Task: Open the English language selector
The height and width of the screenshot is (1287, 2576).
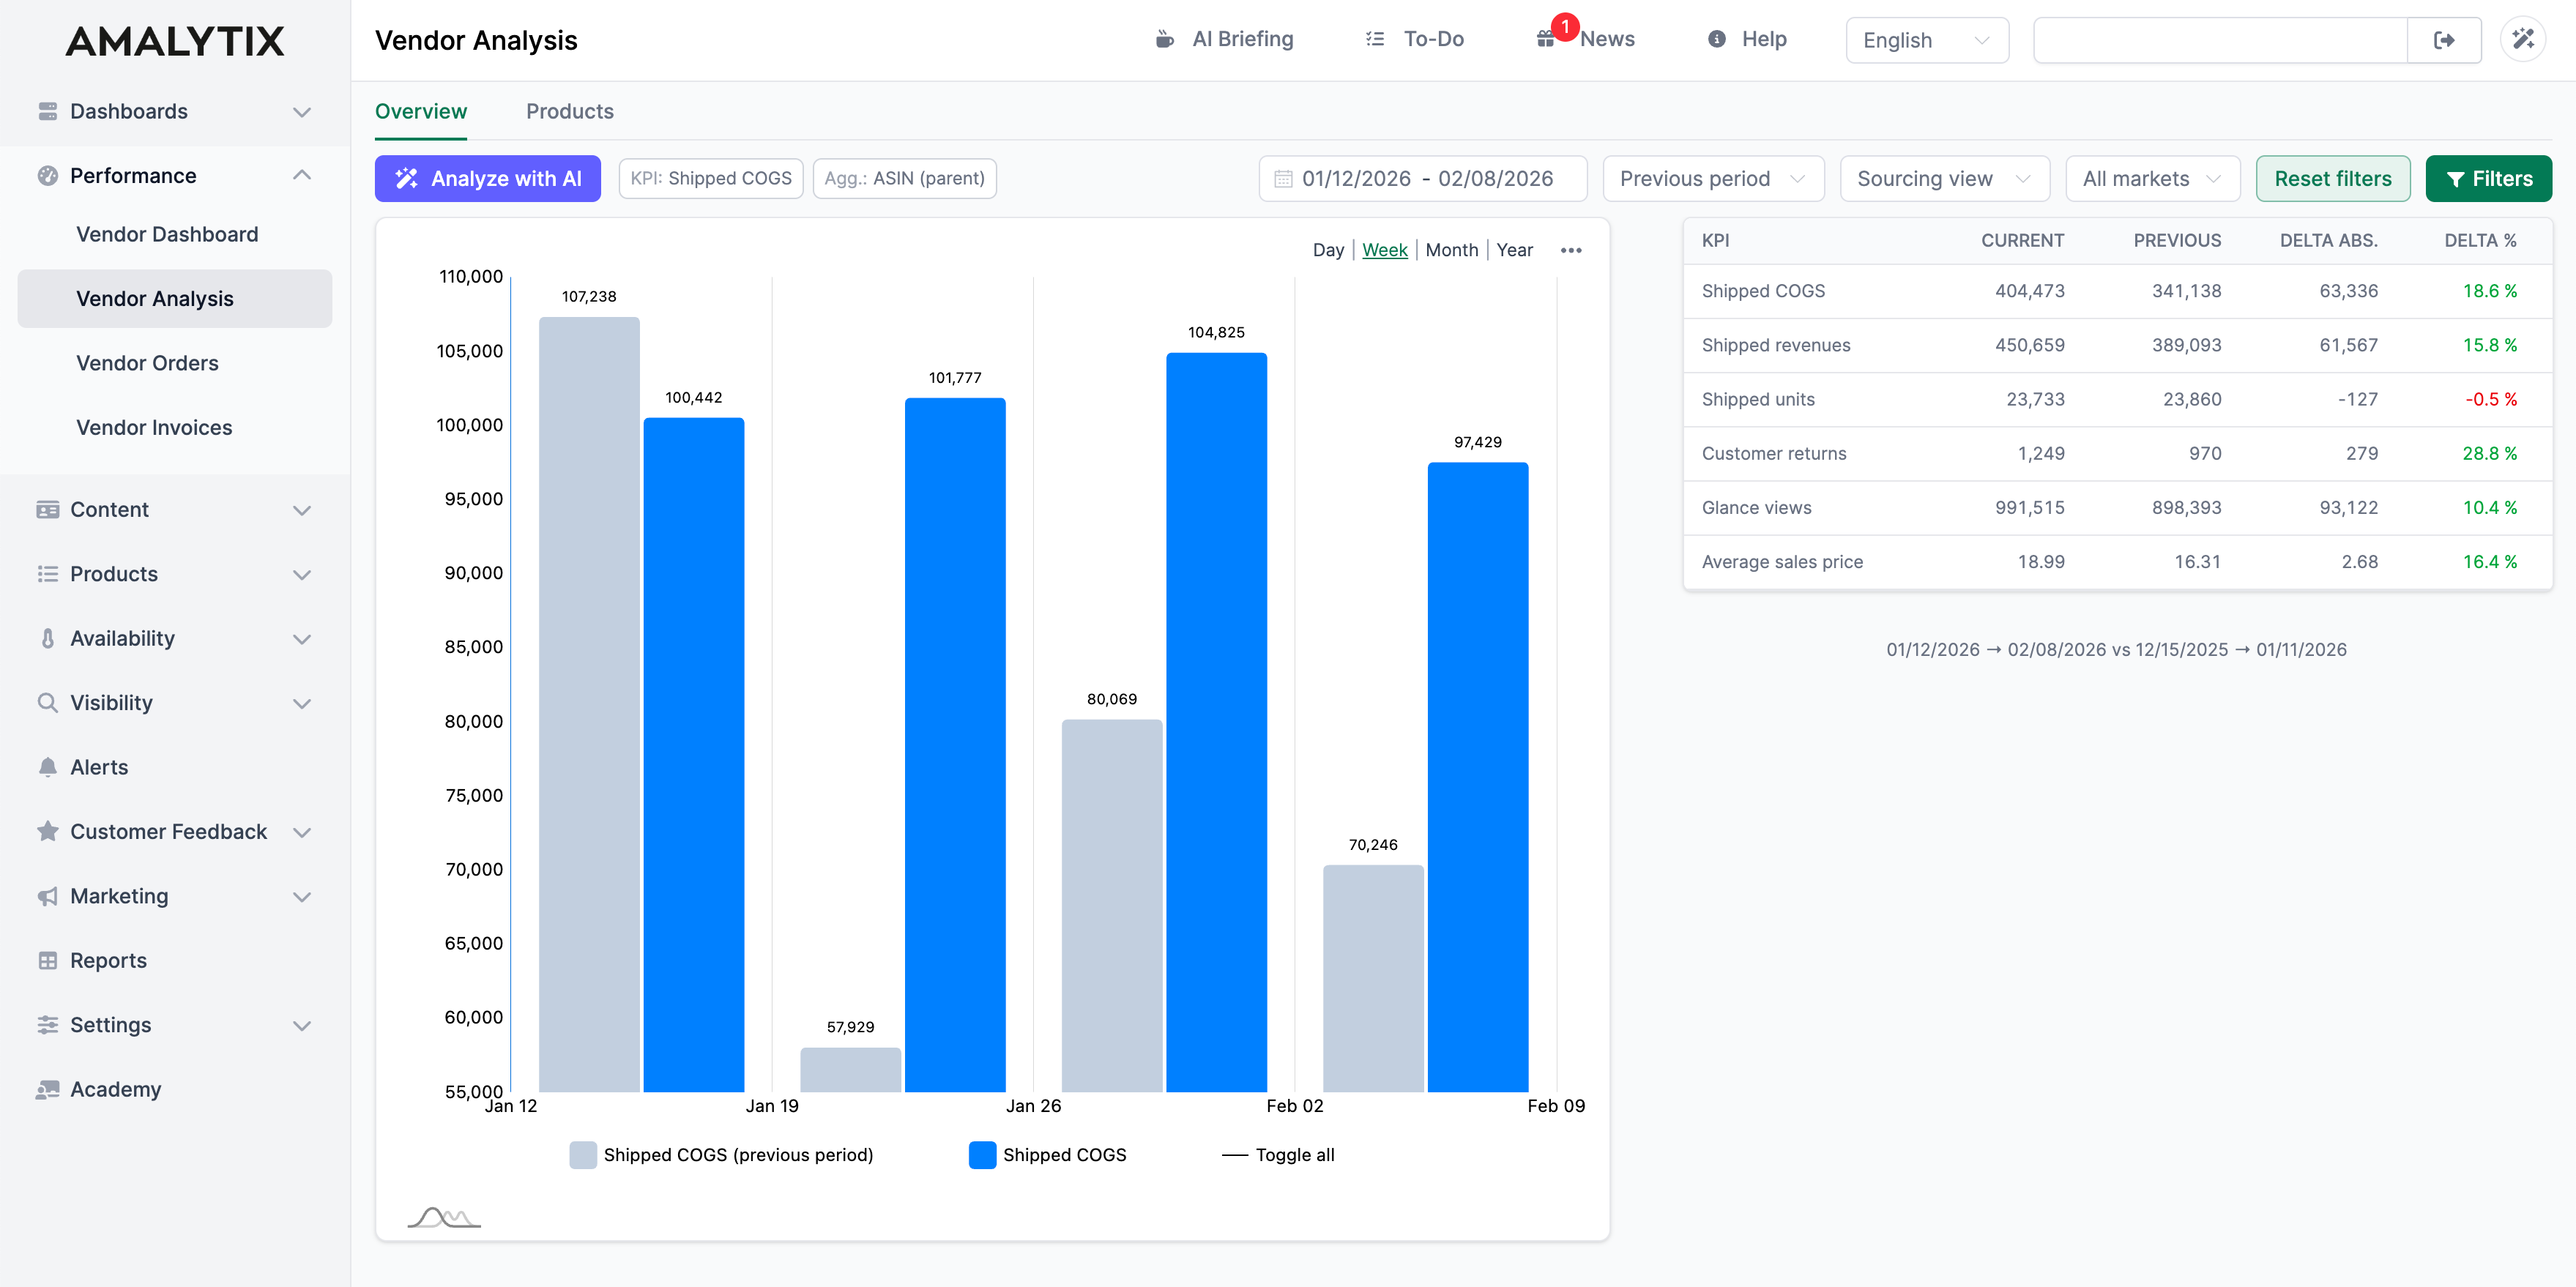Action: [1926, 40]
